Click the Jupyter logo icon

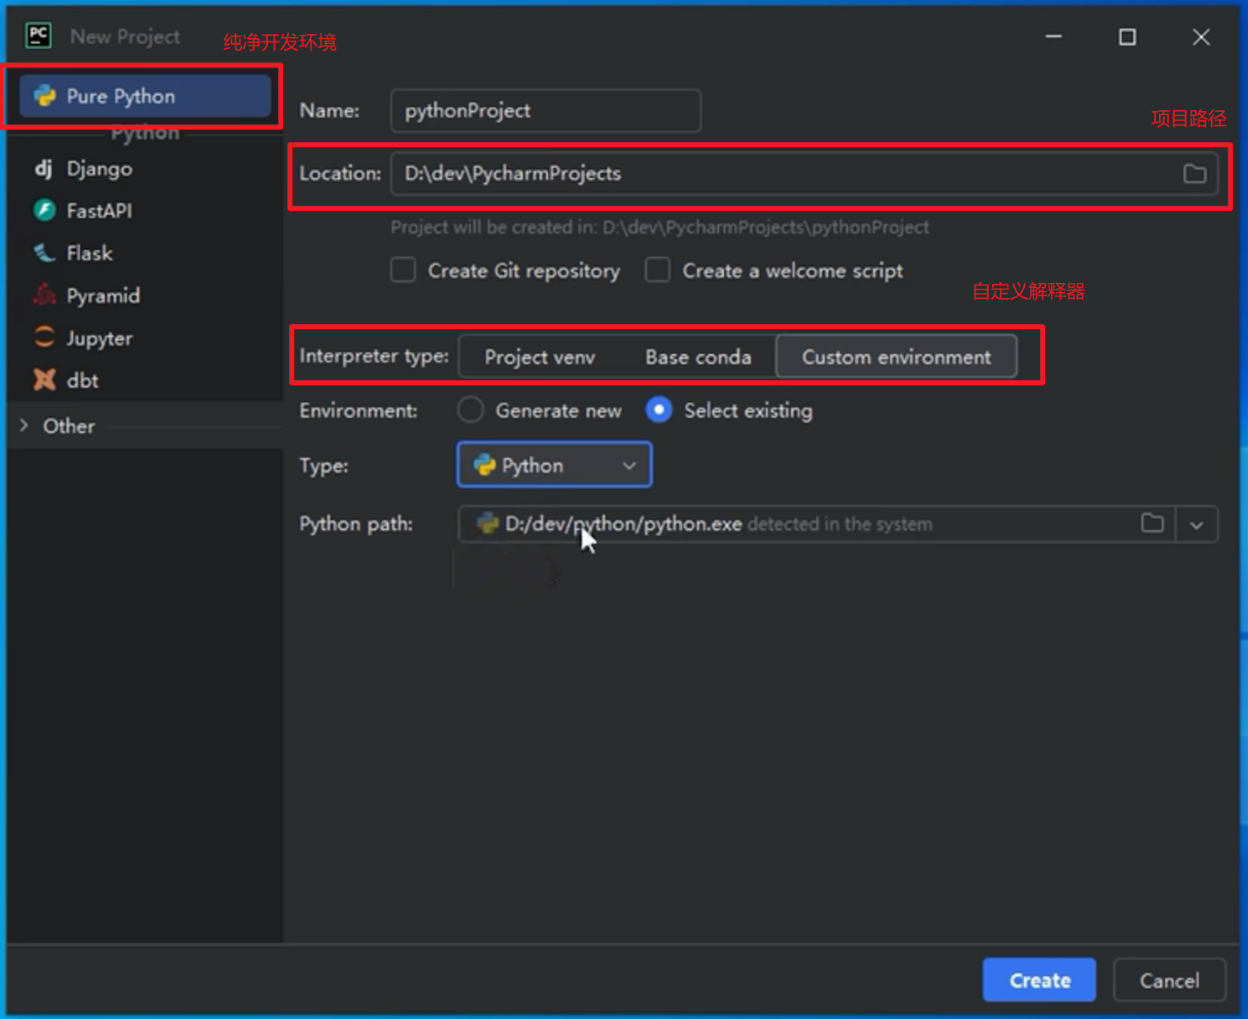click(x=44, y=338)
